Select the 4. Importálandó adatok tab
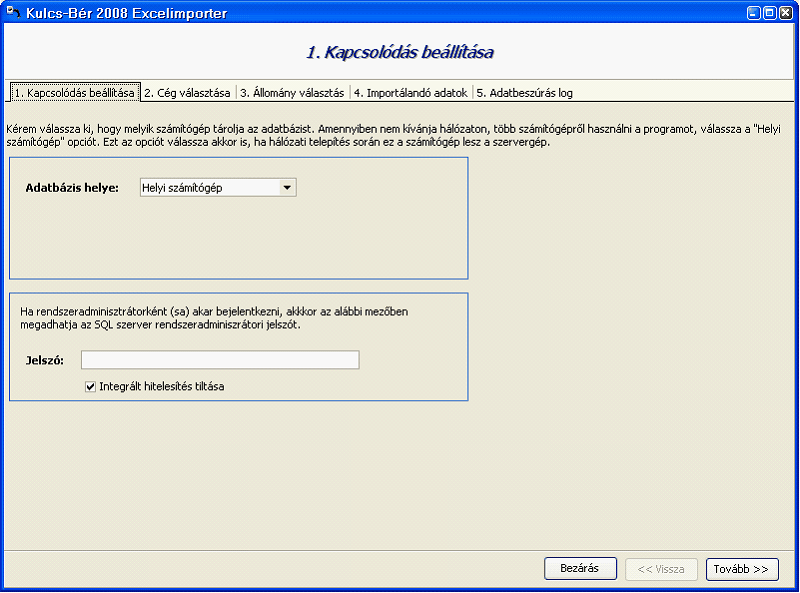 (x=411, y=93)
